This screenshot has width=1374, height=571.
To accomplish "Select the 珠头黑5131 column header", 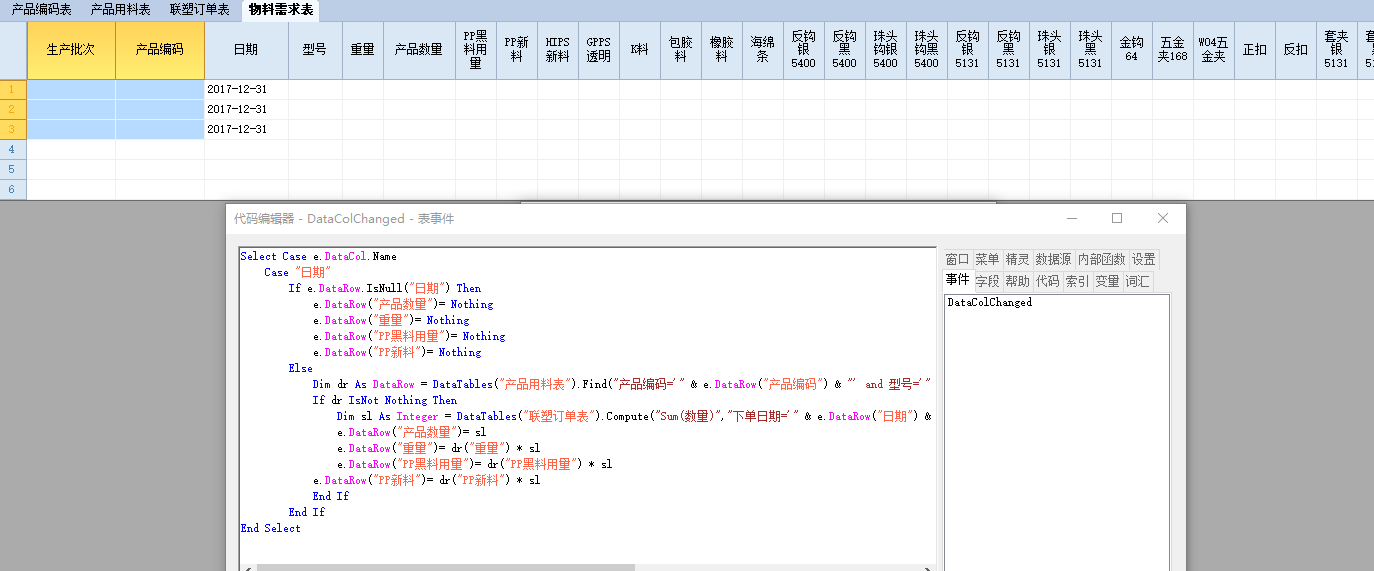I will 1090,50.
